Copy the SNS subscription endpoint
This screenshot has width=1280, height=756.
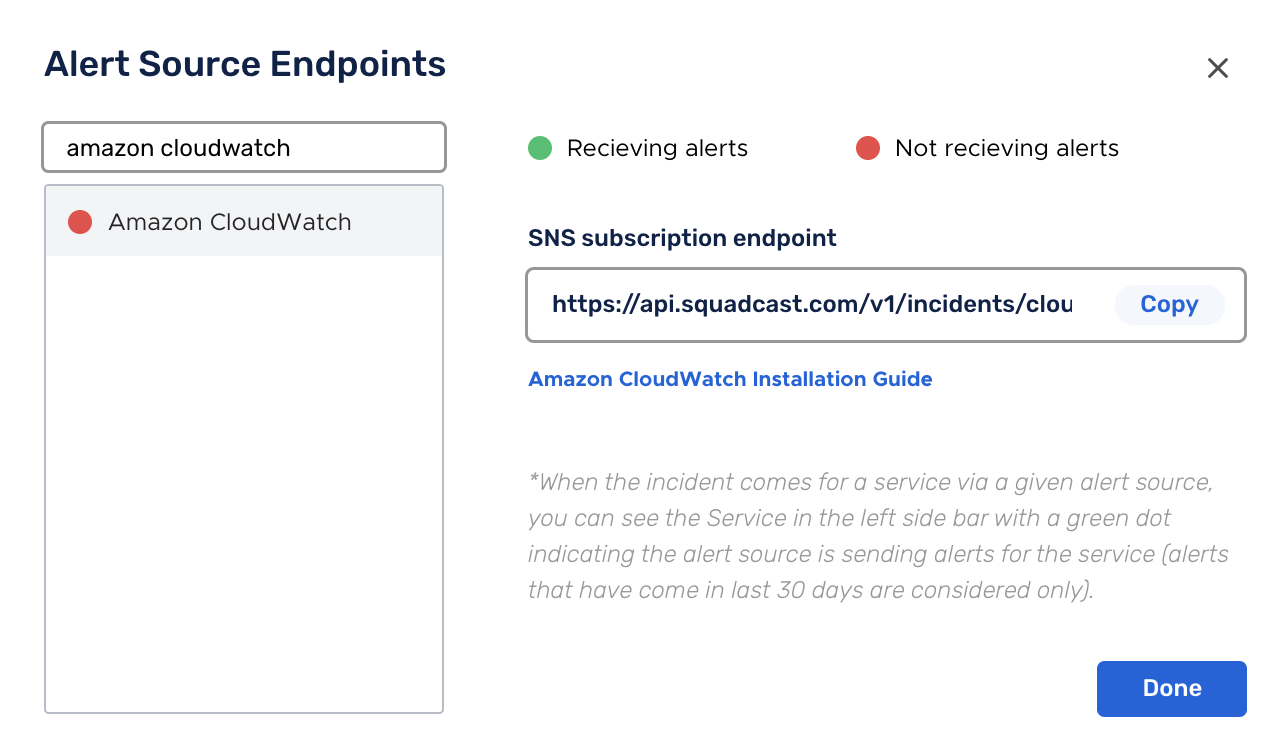[x=1169, y=305]
